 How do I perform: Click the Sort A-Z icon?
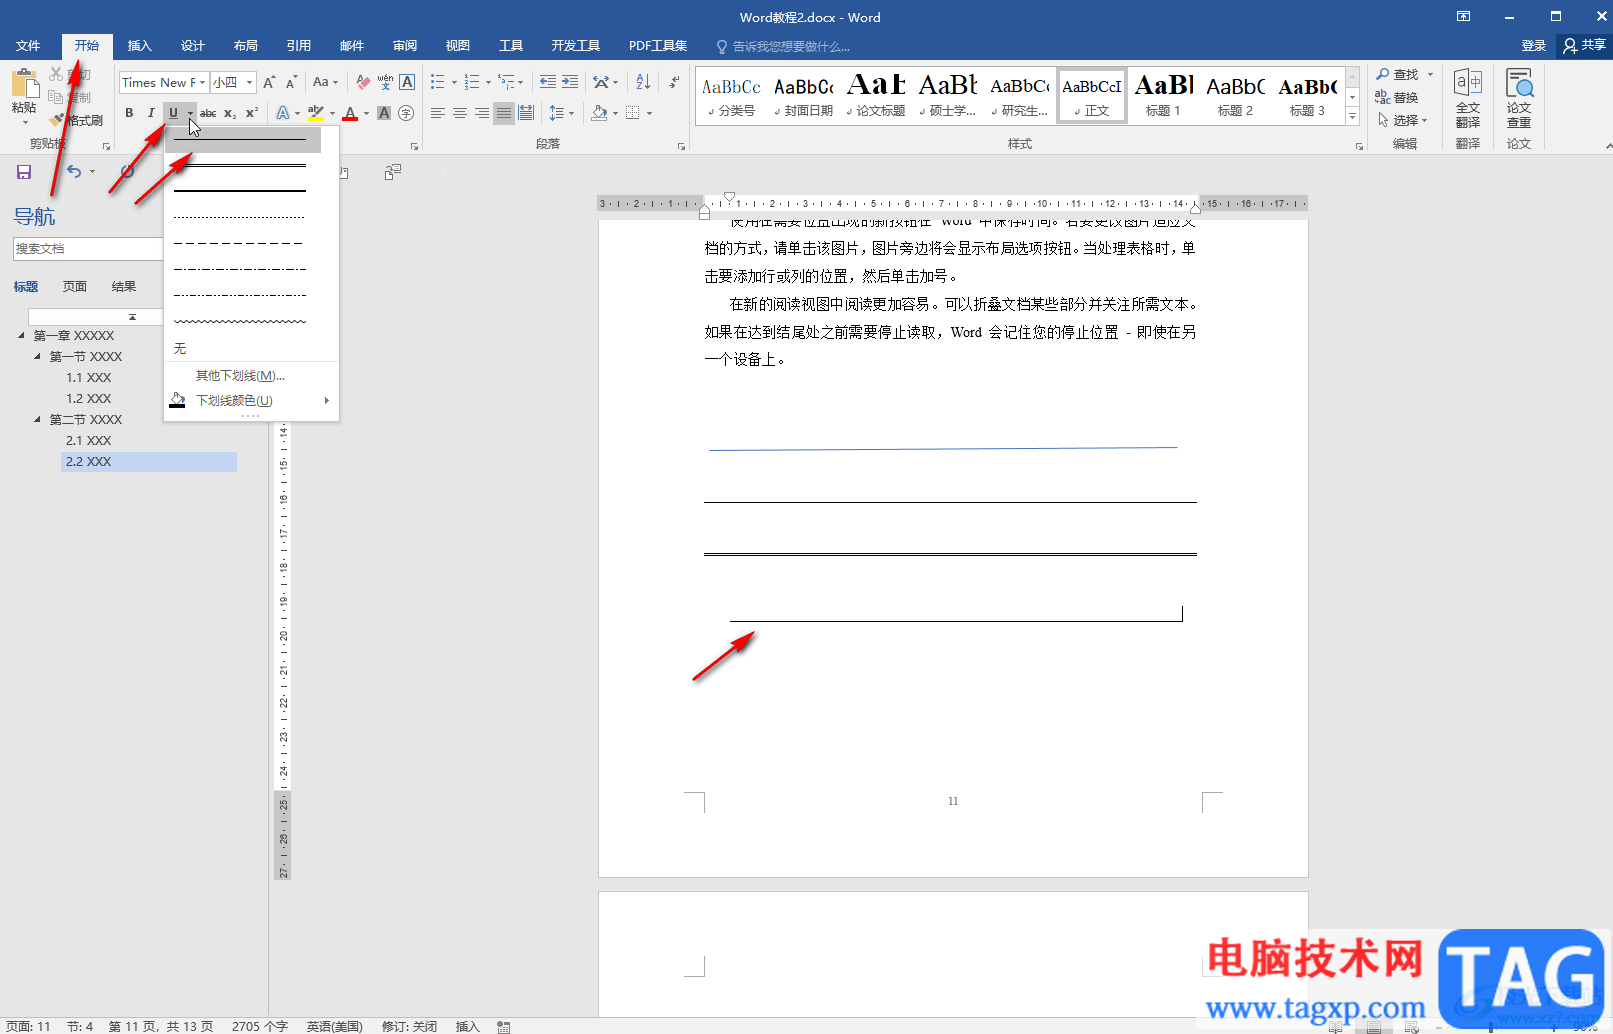(x=643, y=82)
